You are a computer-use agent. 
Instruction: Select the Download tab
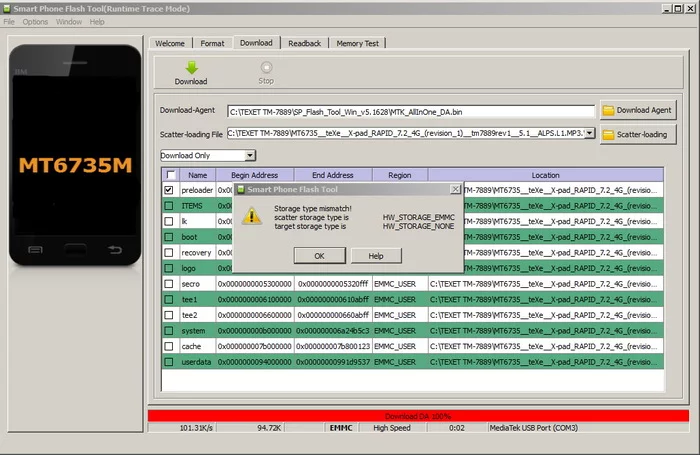coord(256,43)
